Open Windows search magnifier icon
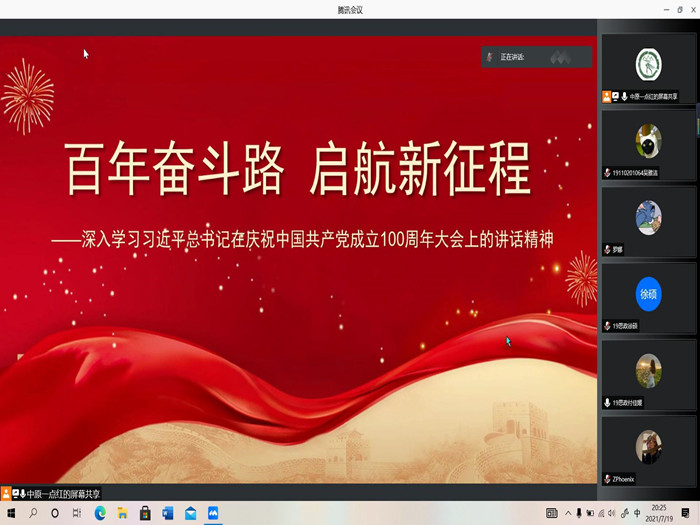The image size is (700, 525). tap(33, 513)
